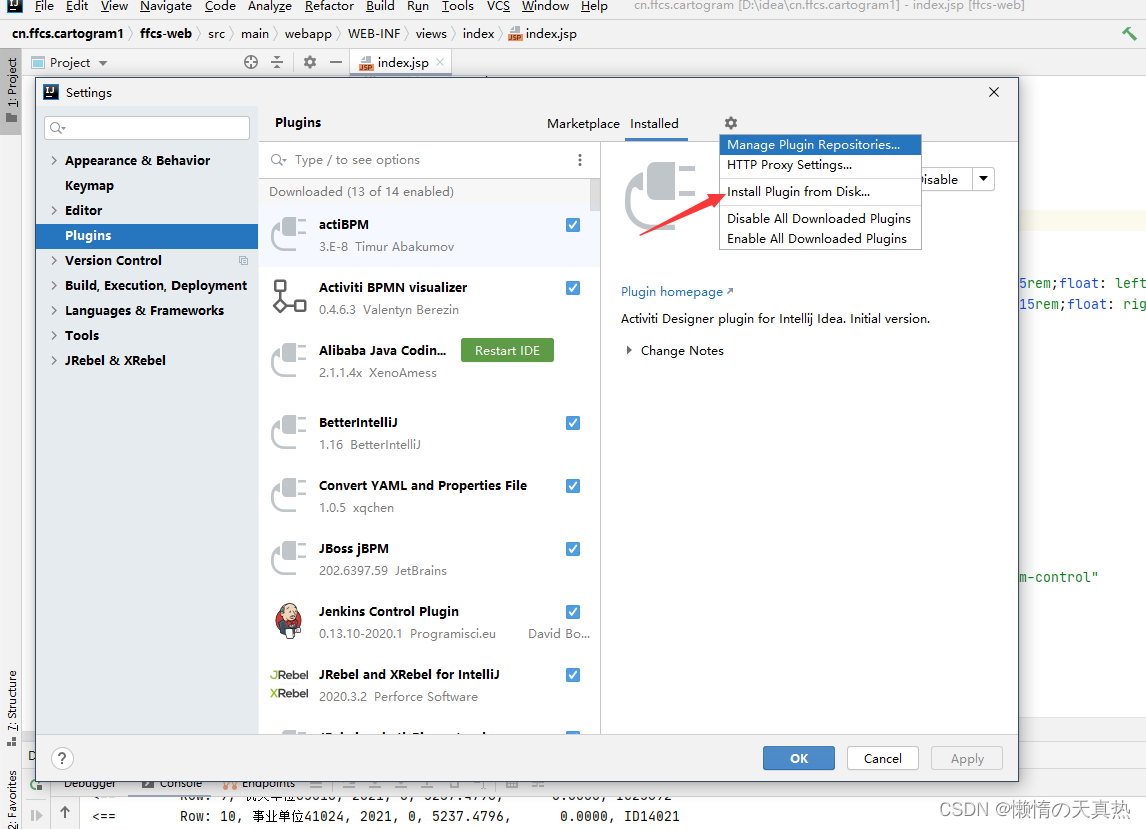The image size is (1146, 829).
Task: Open the Project tool window sidebar button
Action: (12, 91)
